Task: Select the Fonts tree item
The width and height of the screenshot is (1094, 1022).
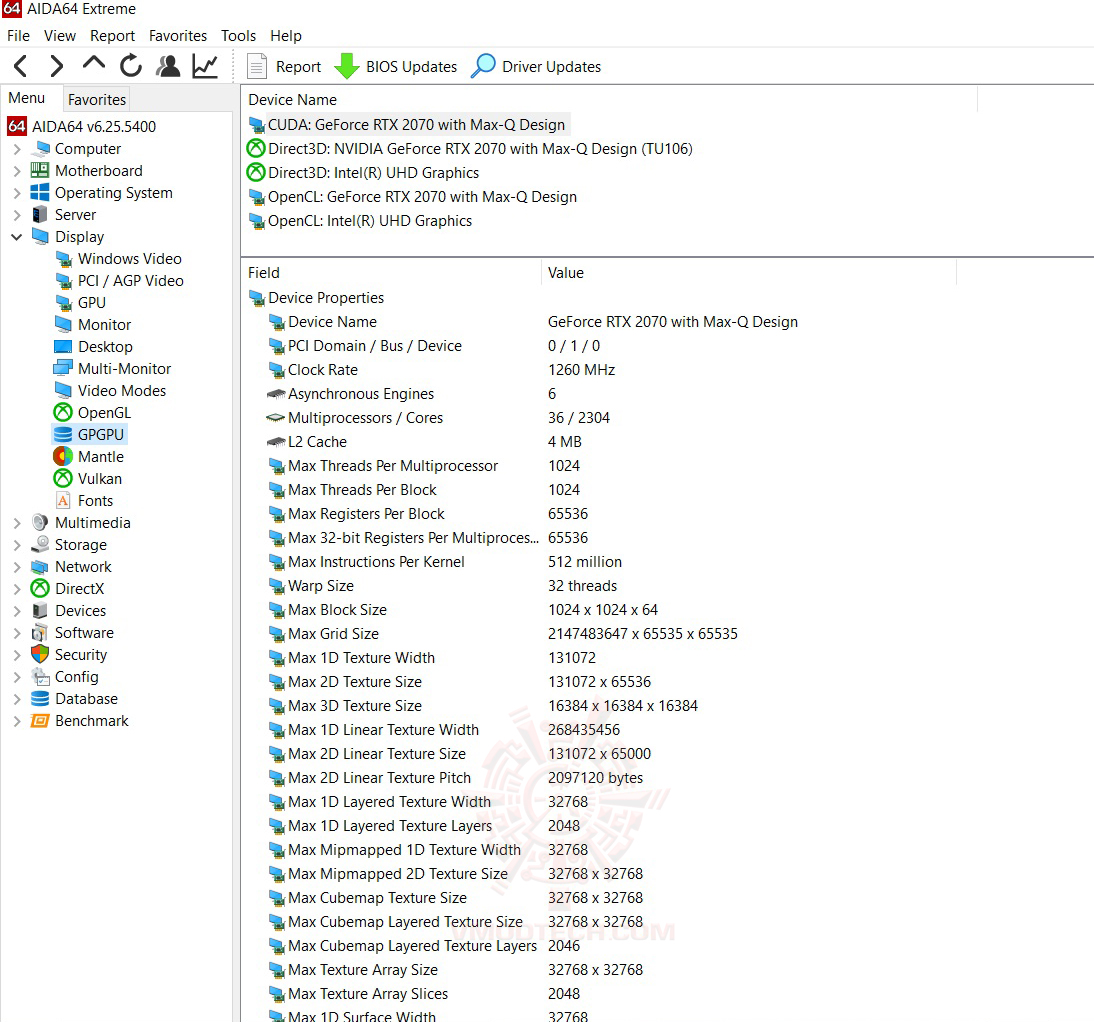Action: pos(84,501)
